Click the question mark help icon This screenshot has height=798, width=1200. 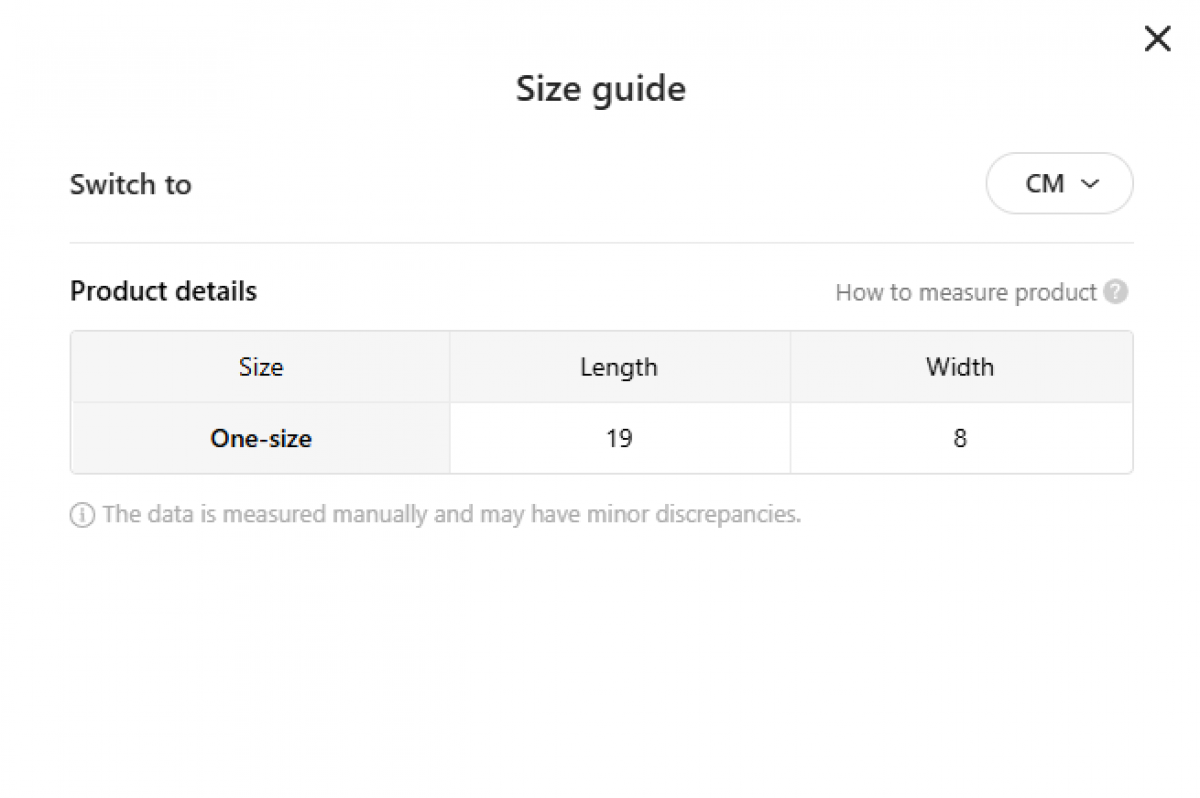click(x=1117, y=292)
